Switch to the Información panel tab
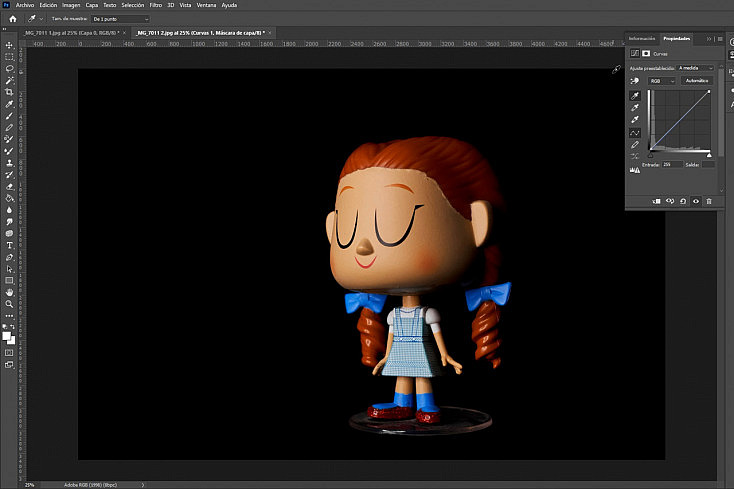Image resolution: width=734 pixels, height=489 pixels. [642, 39]
